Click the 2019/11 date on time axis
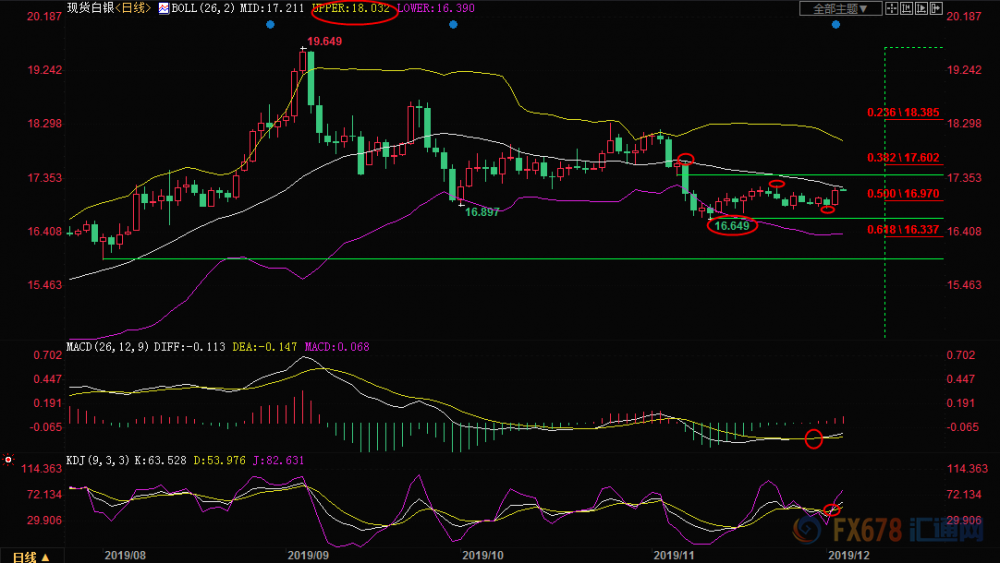 (673, 555)
